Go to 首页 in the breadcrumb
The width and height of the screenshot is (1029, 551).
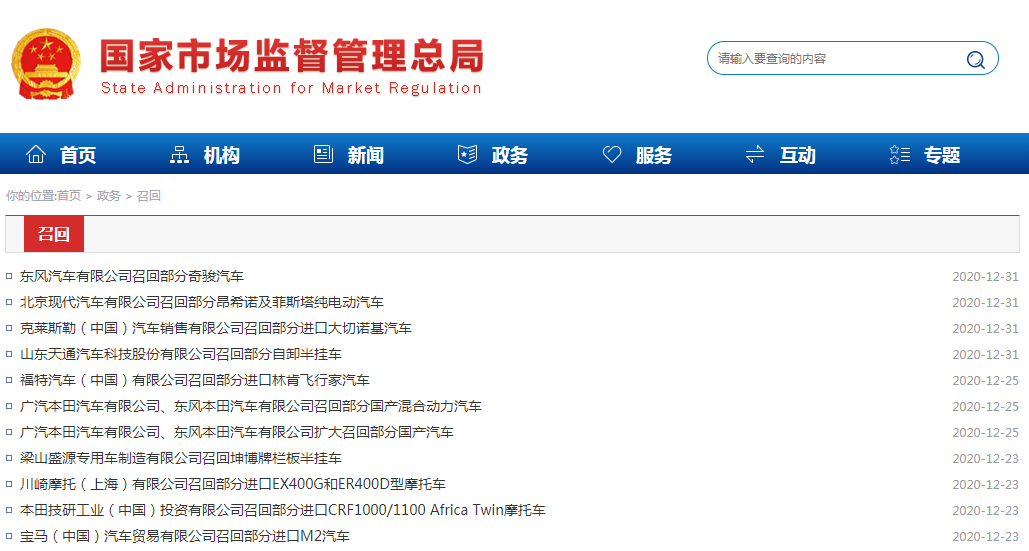pos(69,196)
